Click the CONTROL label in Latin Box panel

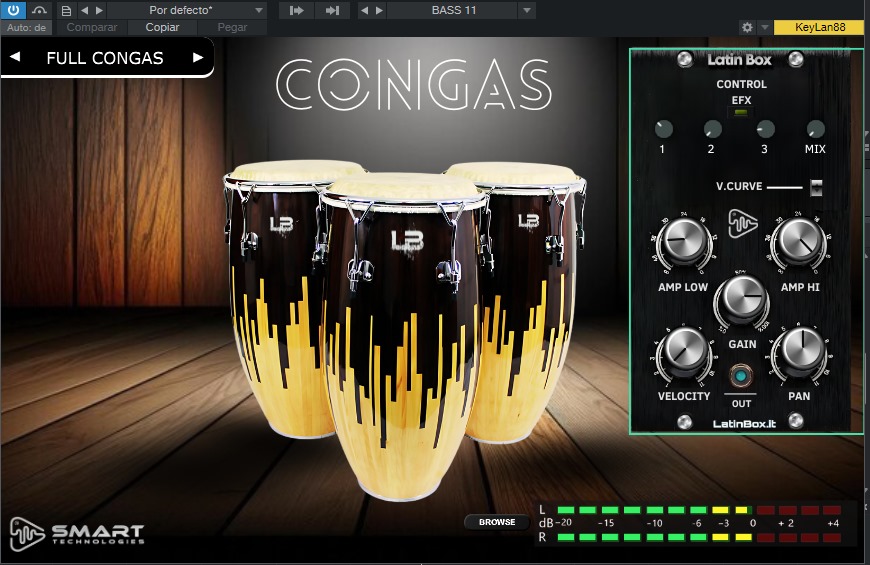pos(741,84)
